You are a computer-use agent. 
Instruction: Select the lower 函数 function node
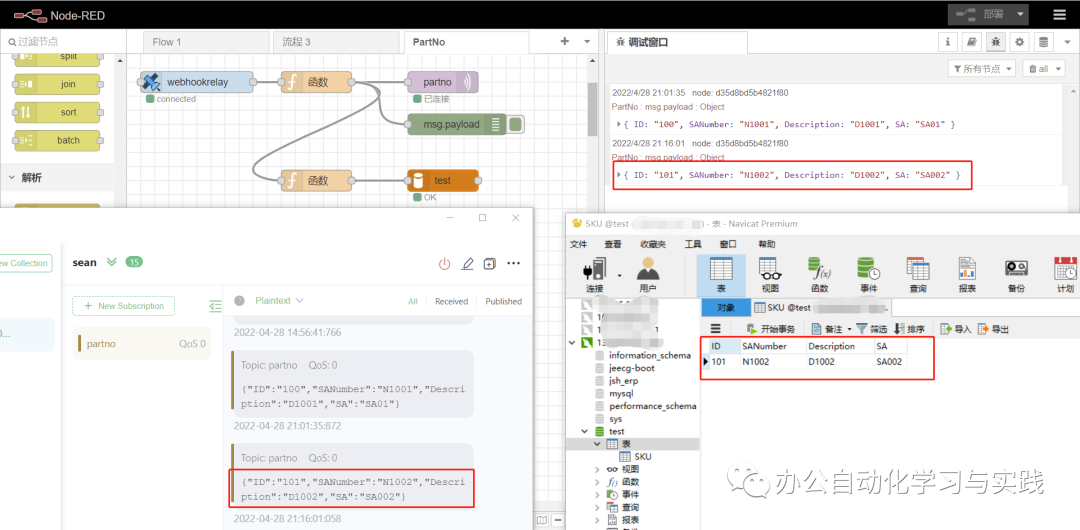pos(317,181)
